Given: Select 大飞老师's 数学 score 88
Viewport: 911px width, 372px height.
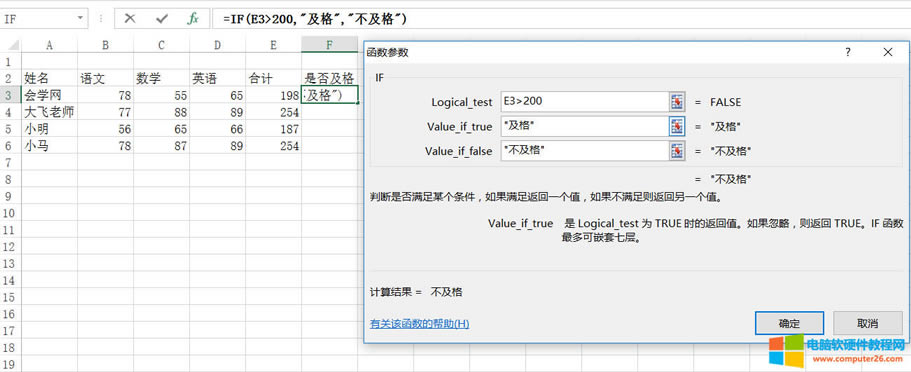Looking at the screenshot, I should coord(162,112).
